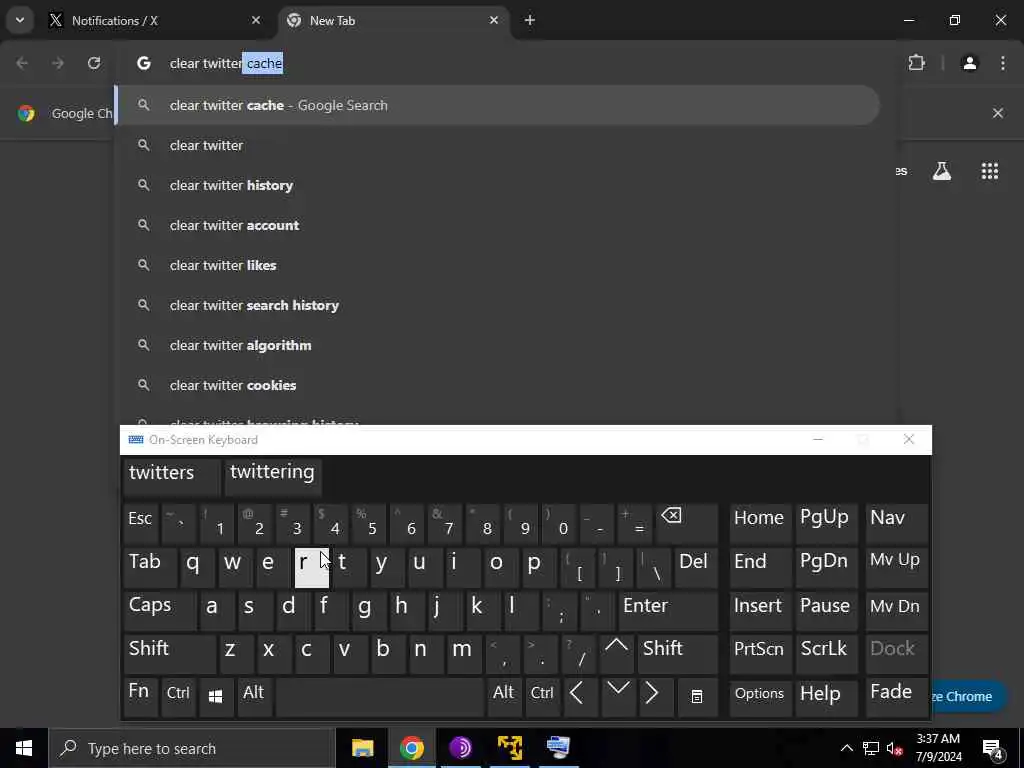Toggle the Caps key
1024x768 pixels.
pyautogui.click(x=159, y=611)
